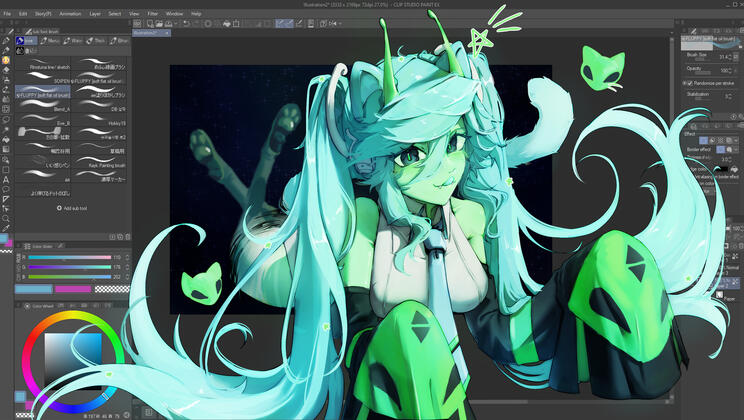Choose the Rinotuna line/sketch brush
Image resolution: width=744 pixels, height=420 pixels.
coord(43,64)
